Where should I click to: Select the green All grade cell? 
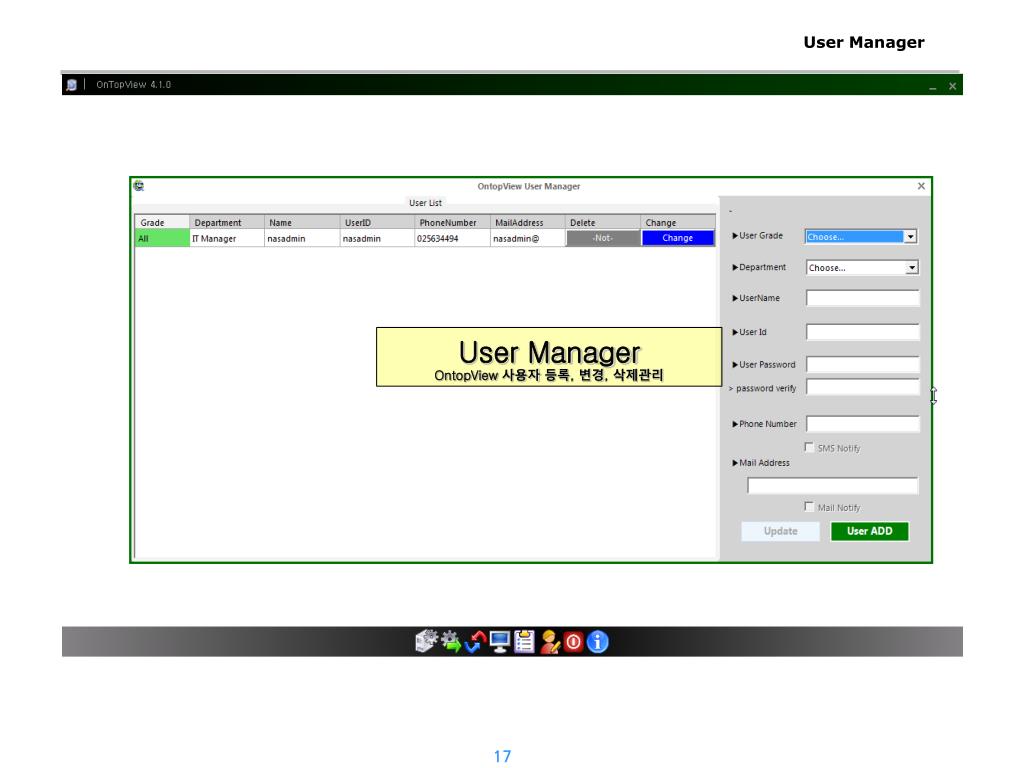click(x=162, y=238)
